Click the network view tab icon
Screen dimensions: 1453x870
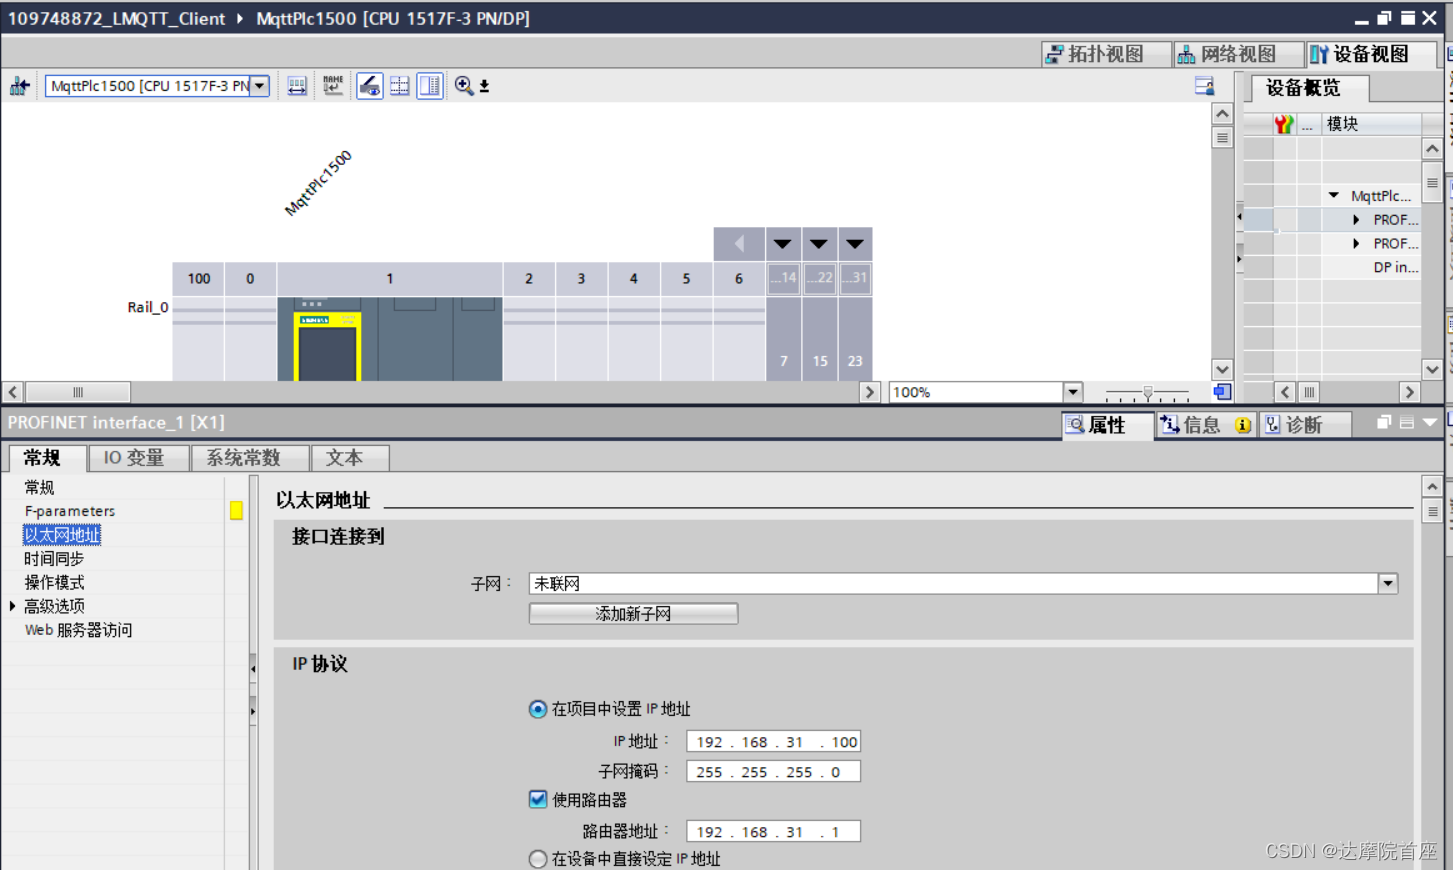(x=1186, y=54)
